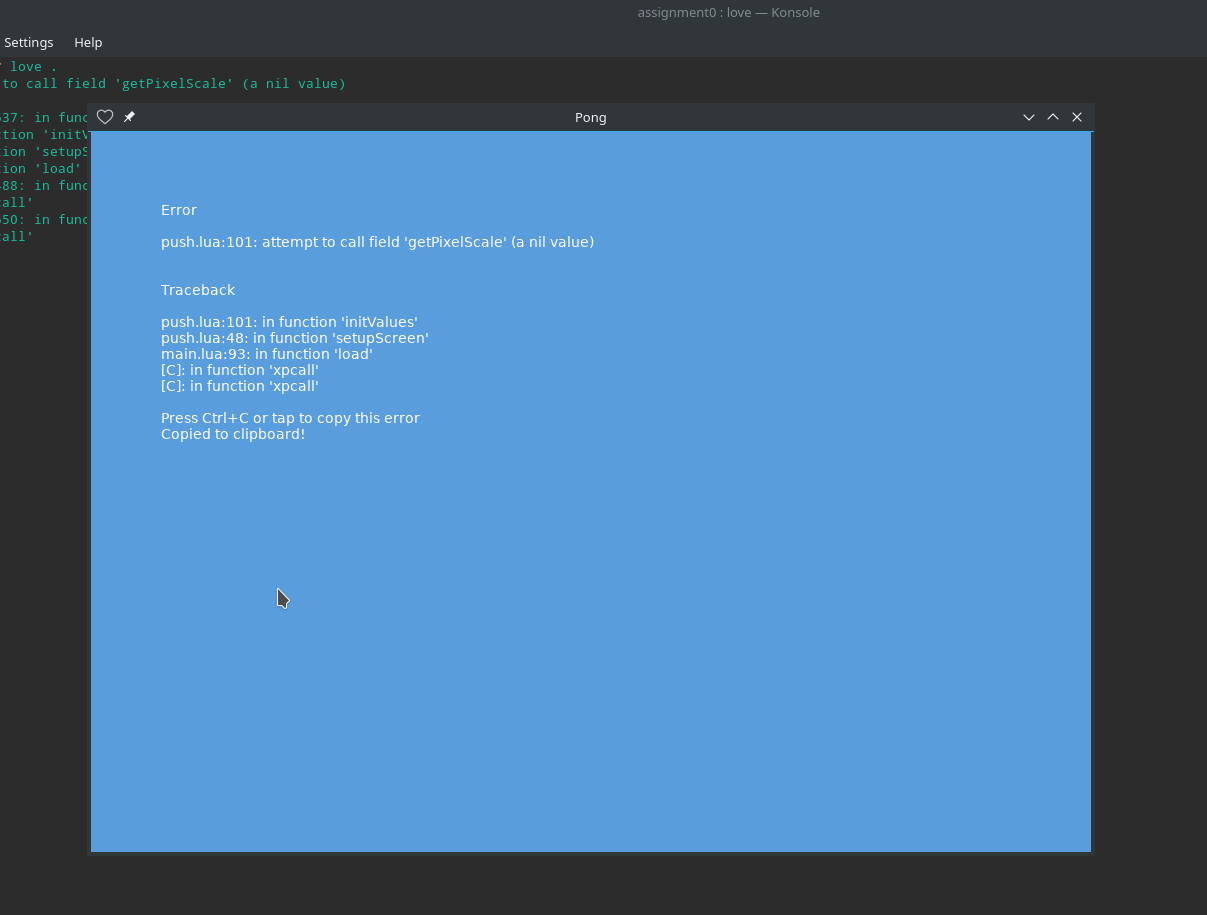Close the Pong error window

coord(1077,117)
